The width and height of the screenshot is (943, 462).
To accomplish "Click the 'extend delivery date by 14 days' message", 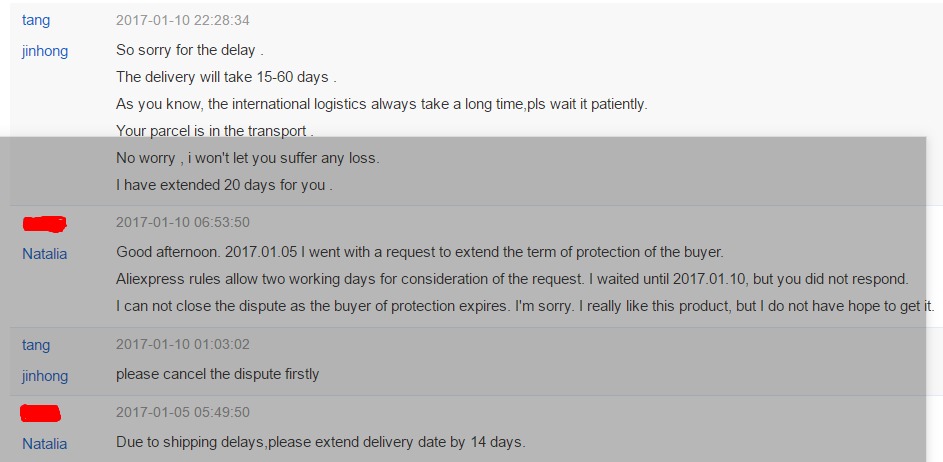I will pos(321,442).
